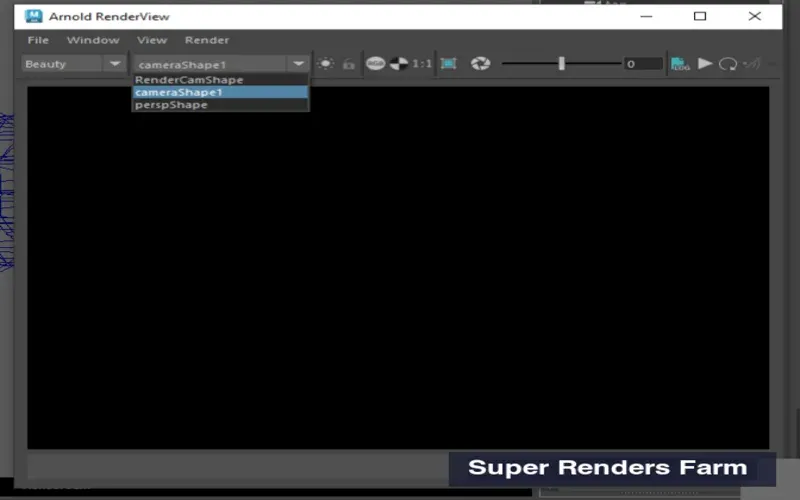Close the Arnold RenderView window
The width and height of the screenshot is (800, 500).
755,16
